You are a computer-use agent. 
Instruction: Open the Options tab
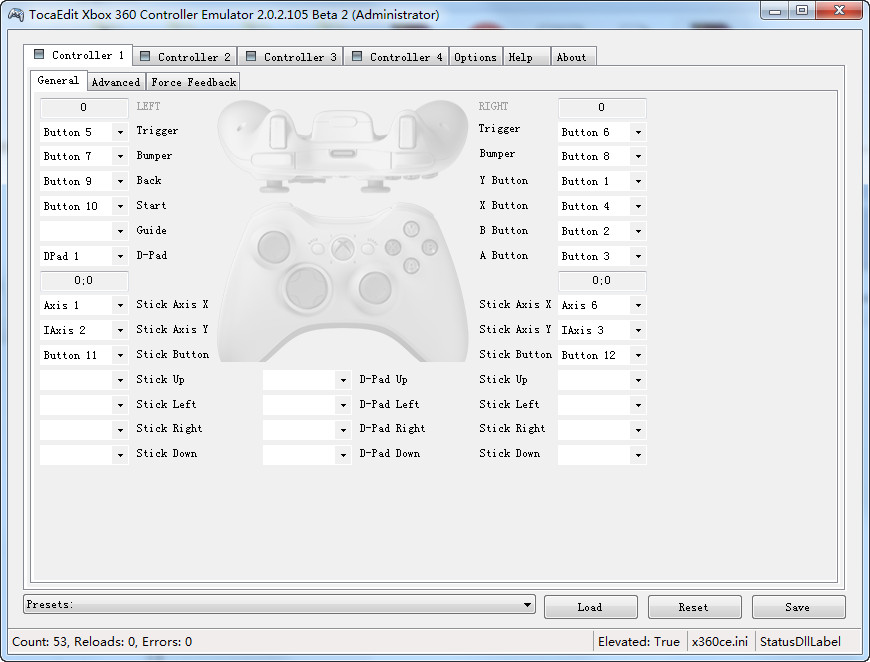click(x=476, y=57)
